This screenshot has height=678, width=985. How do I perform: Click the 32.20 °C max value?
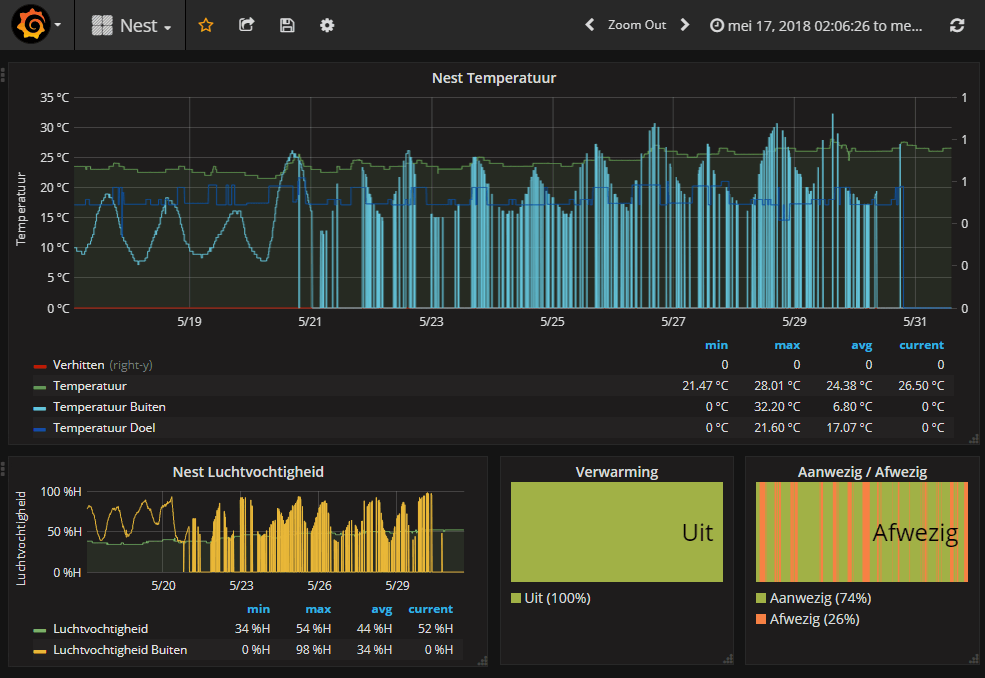pos(777,407)
